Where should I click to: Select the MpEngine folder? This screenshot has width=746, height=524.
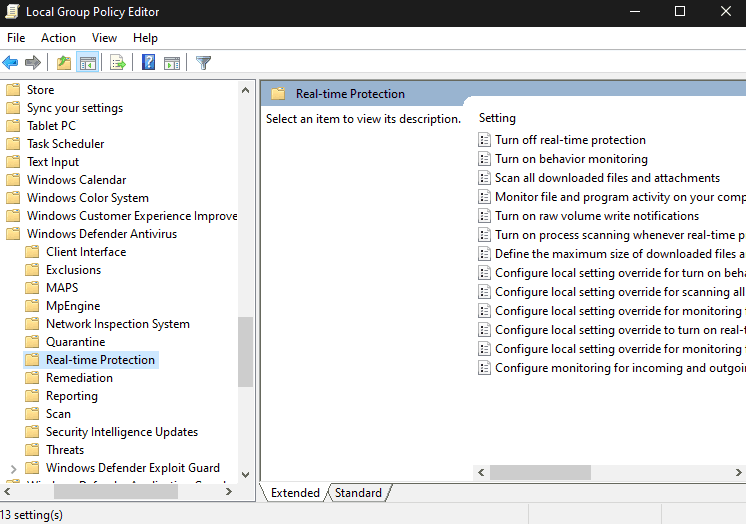coord(73,306)
